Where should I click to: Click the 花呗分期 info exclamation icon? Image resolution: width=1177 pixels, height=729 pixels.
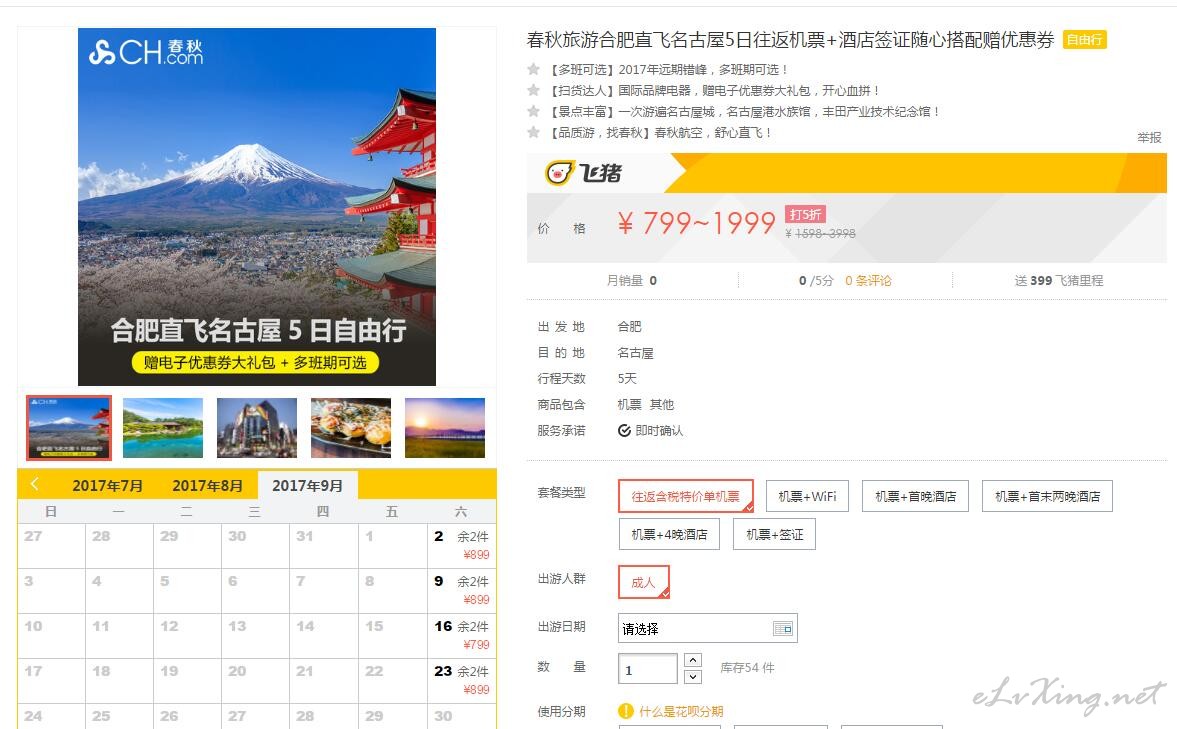pos(625,711)
